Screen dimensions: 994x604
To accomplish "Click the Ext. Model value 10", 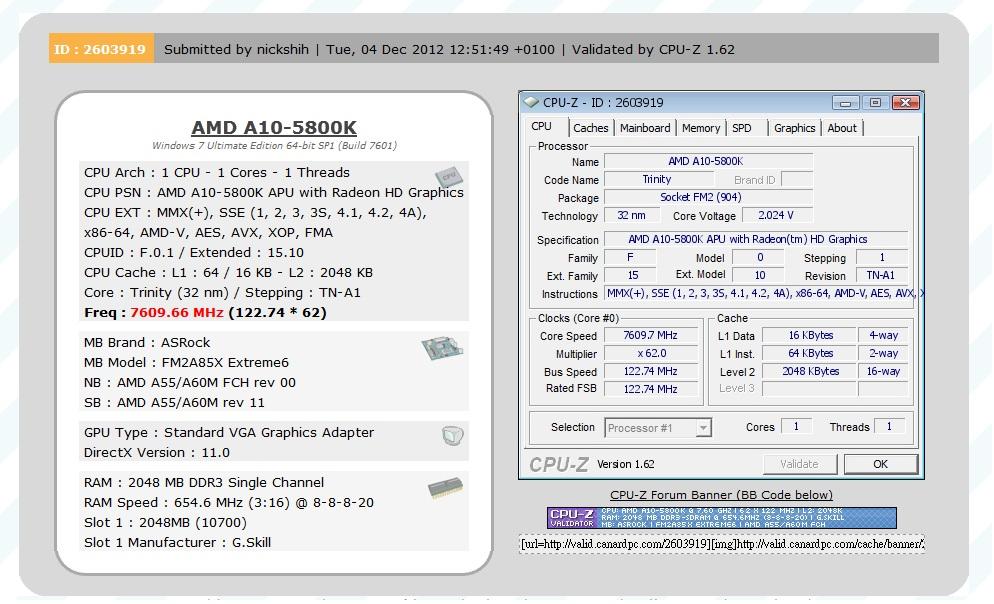I will [x=758, y=275].
